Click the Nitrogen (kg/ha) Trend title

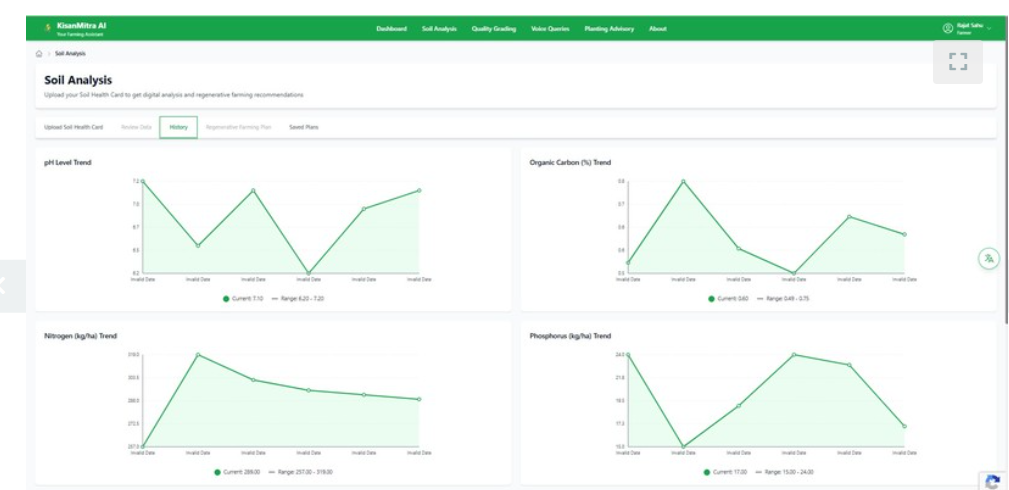(80, 336)
